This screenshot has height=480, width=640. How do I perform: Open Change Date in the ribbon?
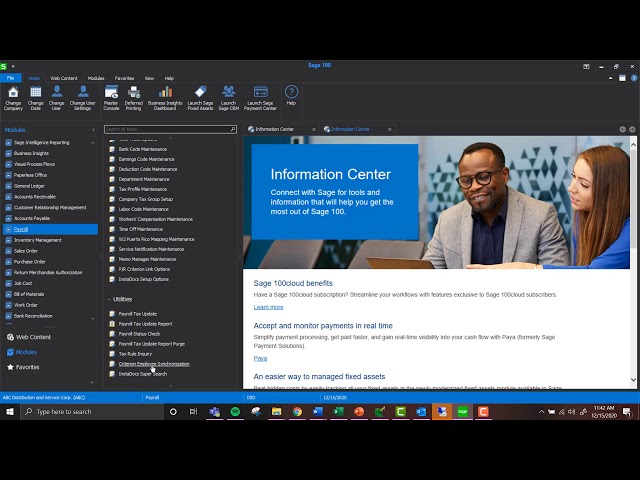(36, 98)
